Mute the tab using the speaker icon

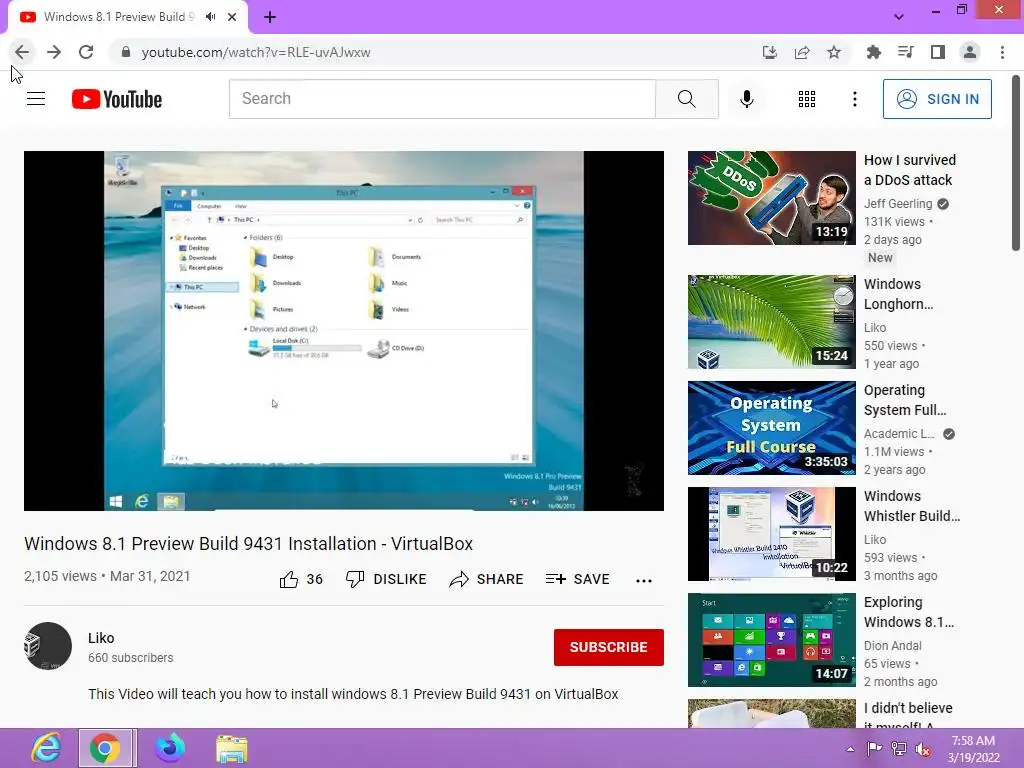point(210,17)
